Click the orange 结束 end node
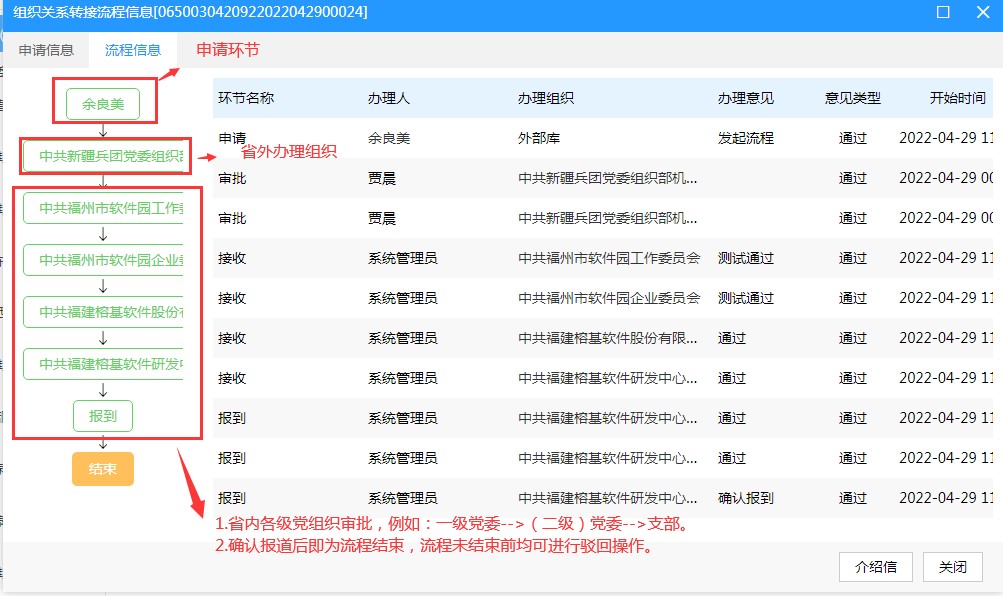Viewport: 1003px width, 596px height. pos(102,469)
